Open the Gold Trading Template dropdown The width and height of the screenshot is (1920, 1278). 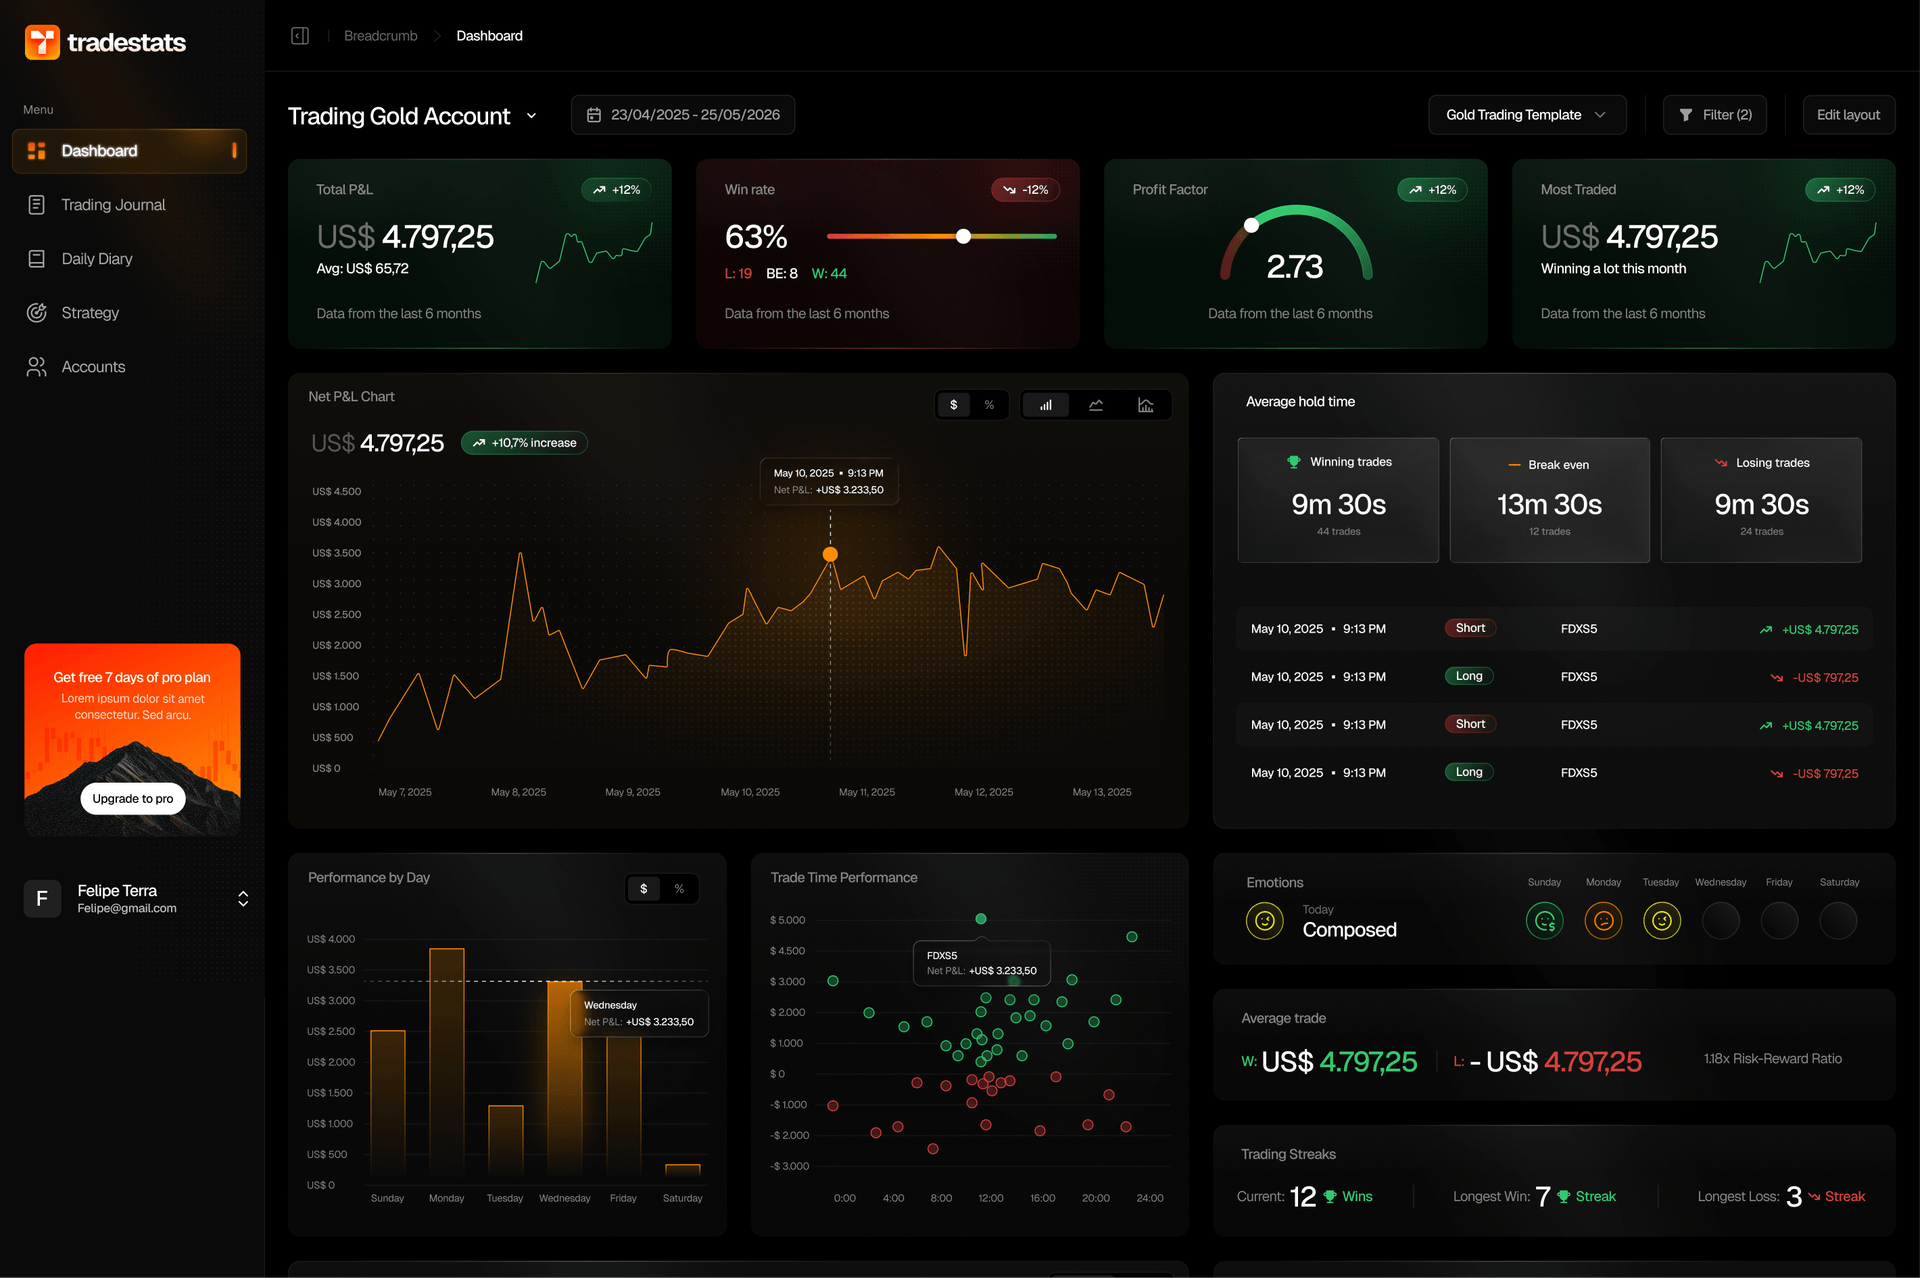pyautogui.click(x=1526, y=115)
